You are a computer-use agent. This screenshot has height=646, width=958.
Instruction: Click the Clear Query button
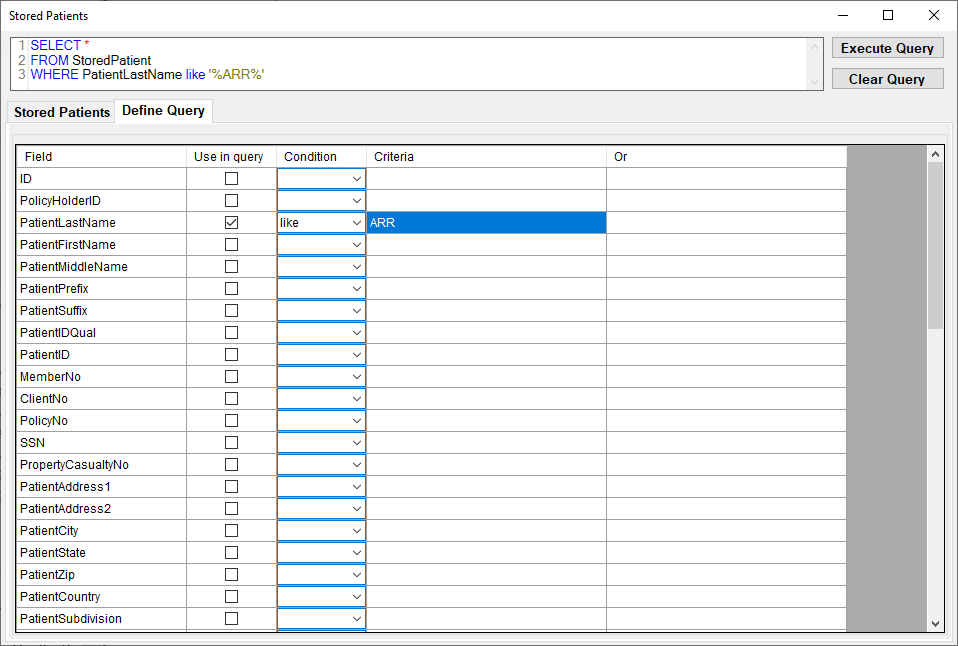click(887, 79)
